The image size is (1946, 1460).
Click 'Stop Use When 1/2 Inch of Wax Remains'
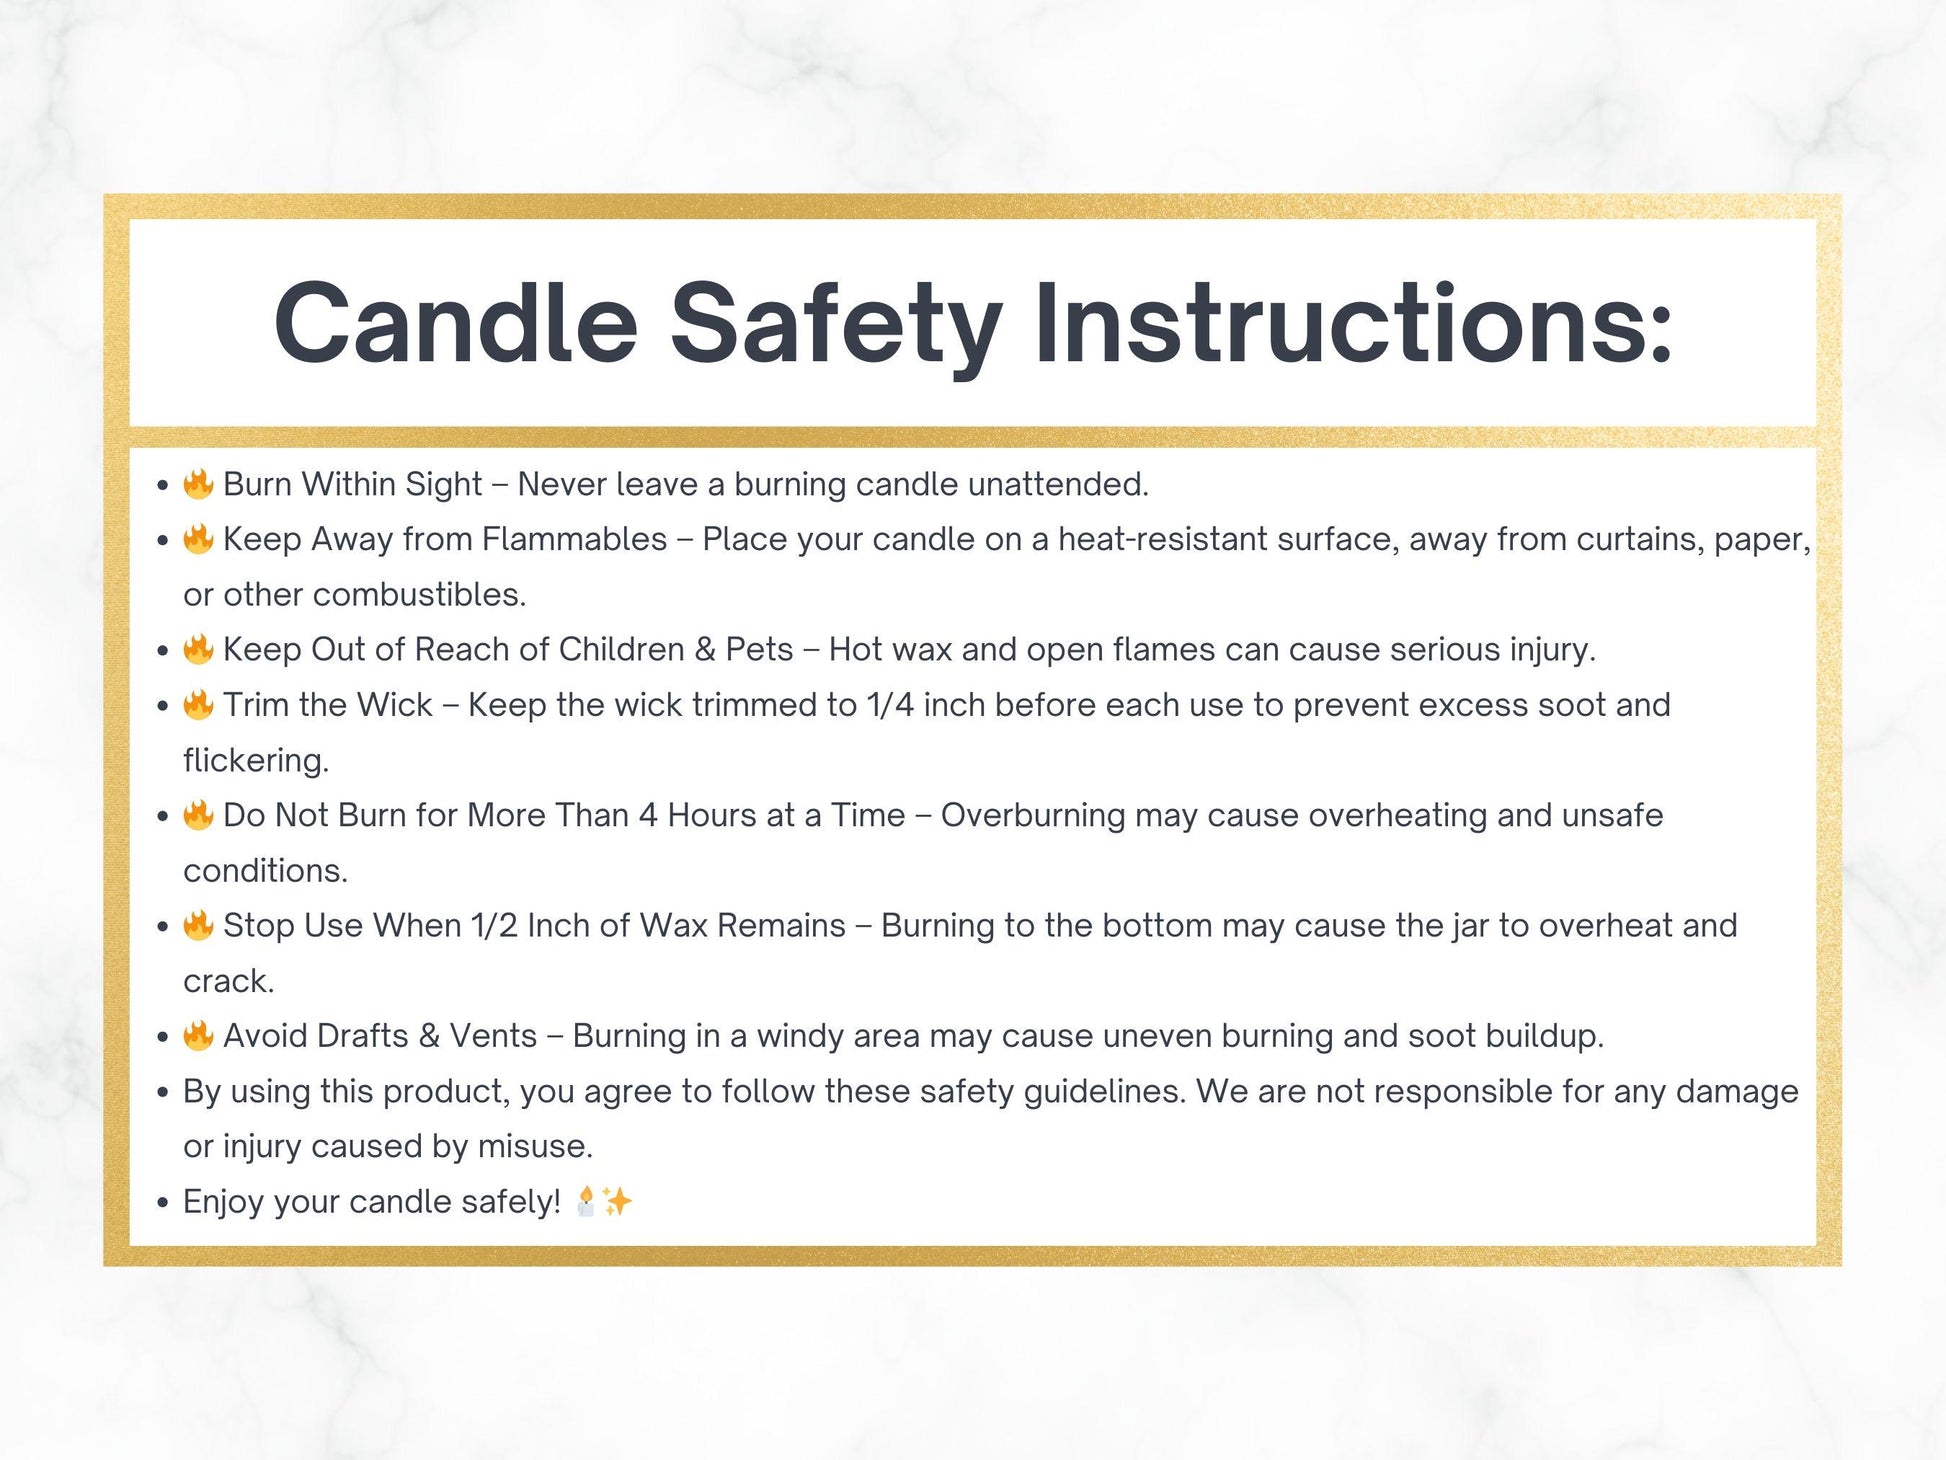534,926
